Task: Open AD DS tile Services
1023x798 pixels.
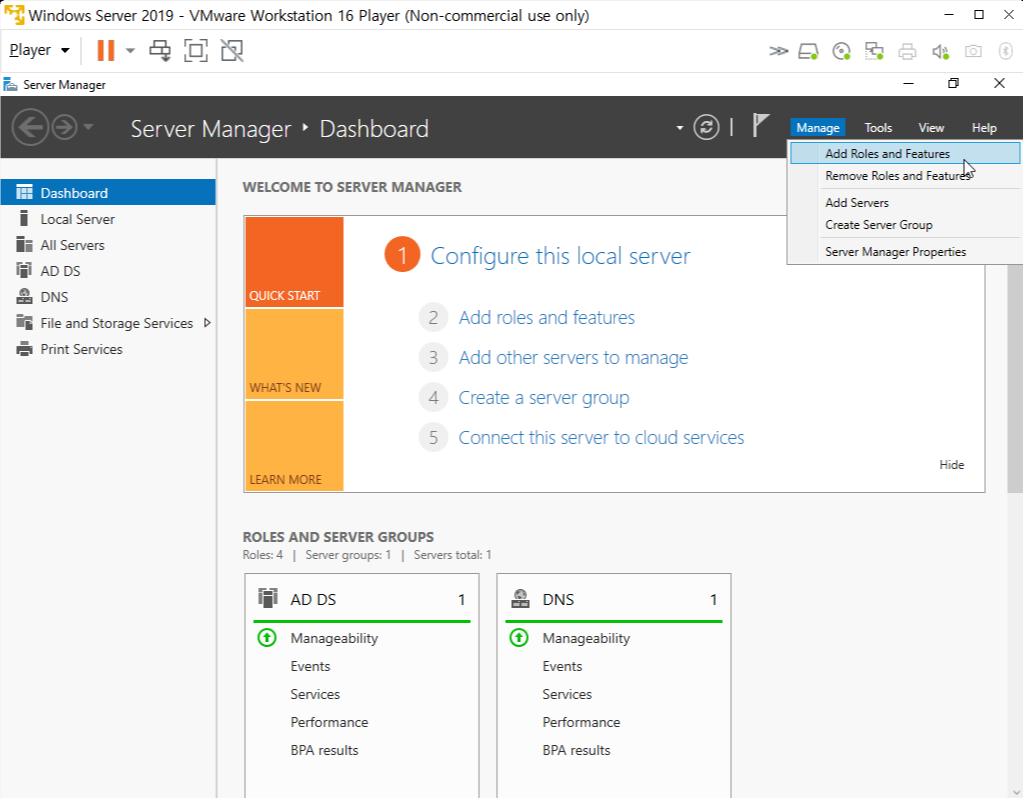Action: click(x=315, y=694)
